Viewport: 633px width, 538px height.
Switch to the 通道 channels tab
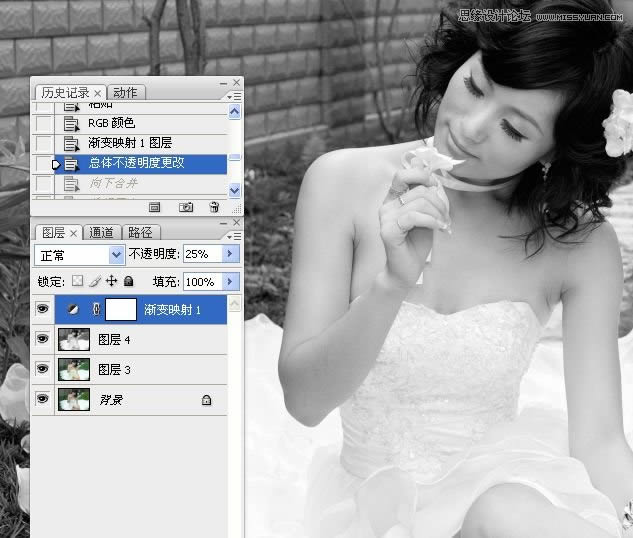coord(101,232)
